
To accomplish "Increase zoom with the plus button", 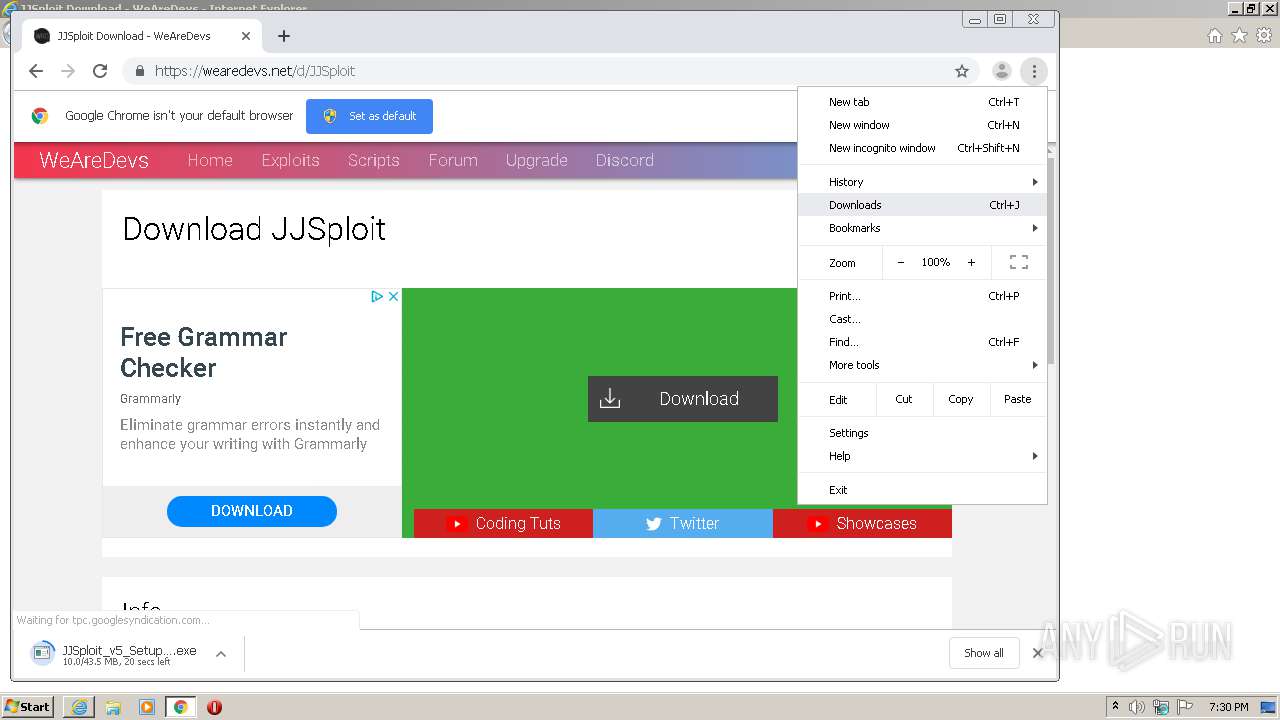I will click(971, 262).
